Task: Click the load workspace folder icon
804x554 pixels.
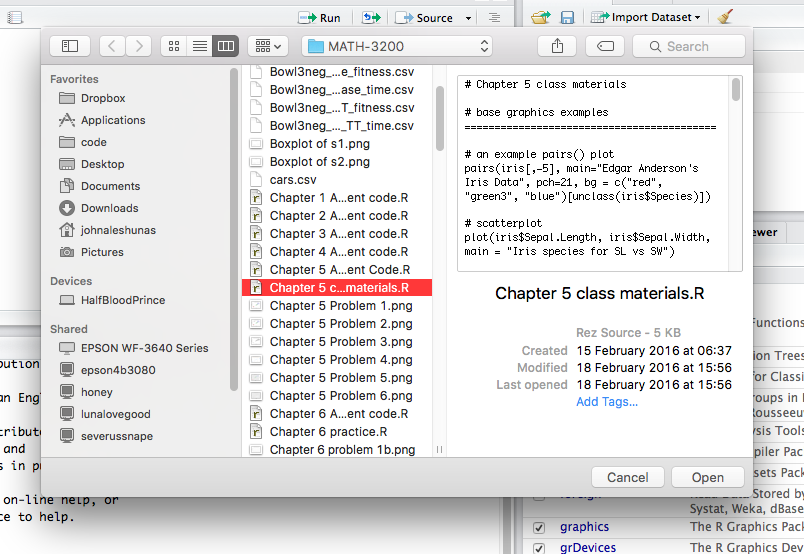Action: pos(540,18)
